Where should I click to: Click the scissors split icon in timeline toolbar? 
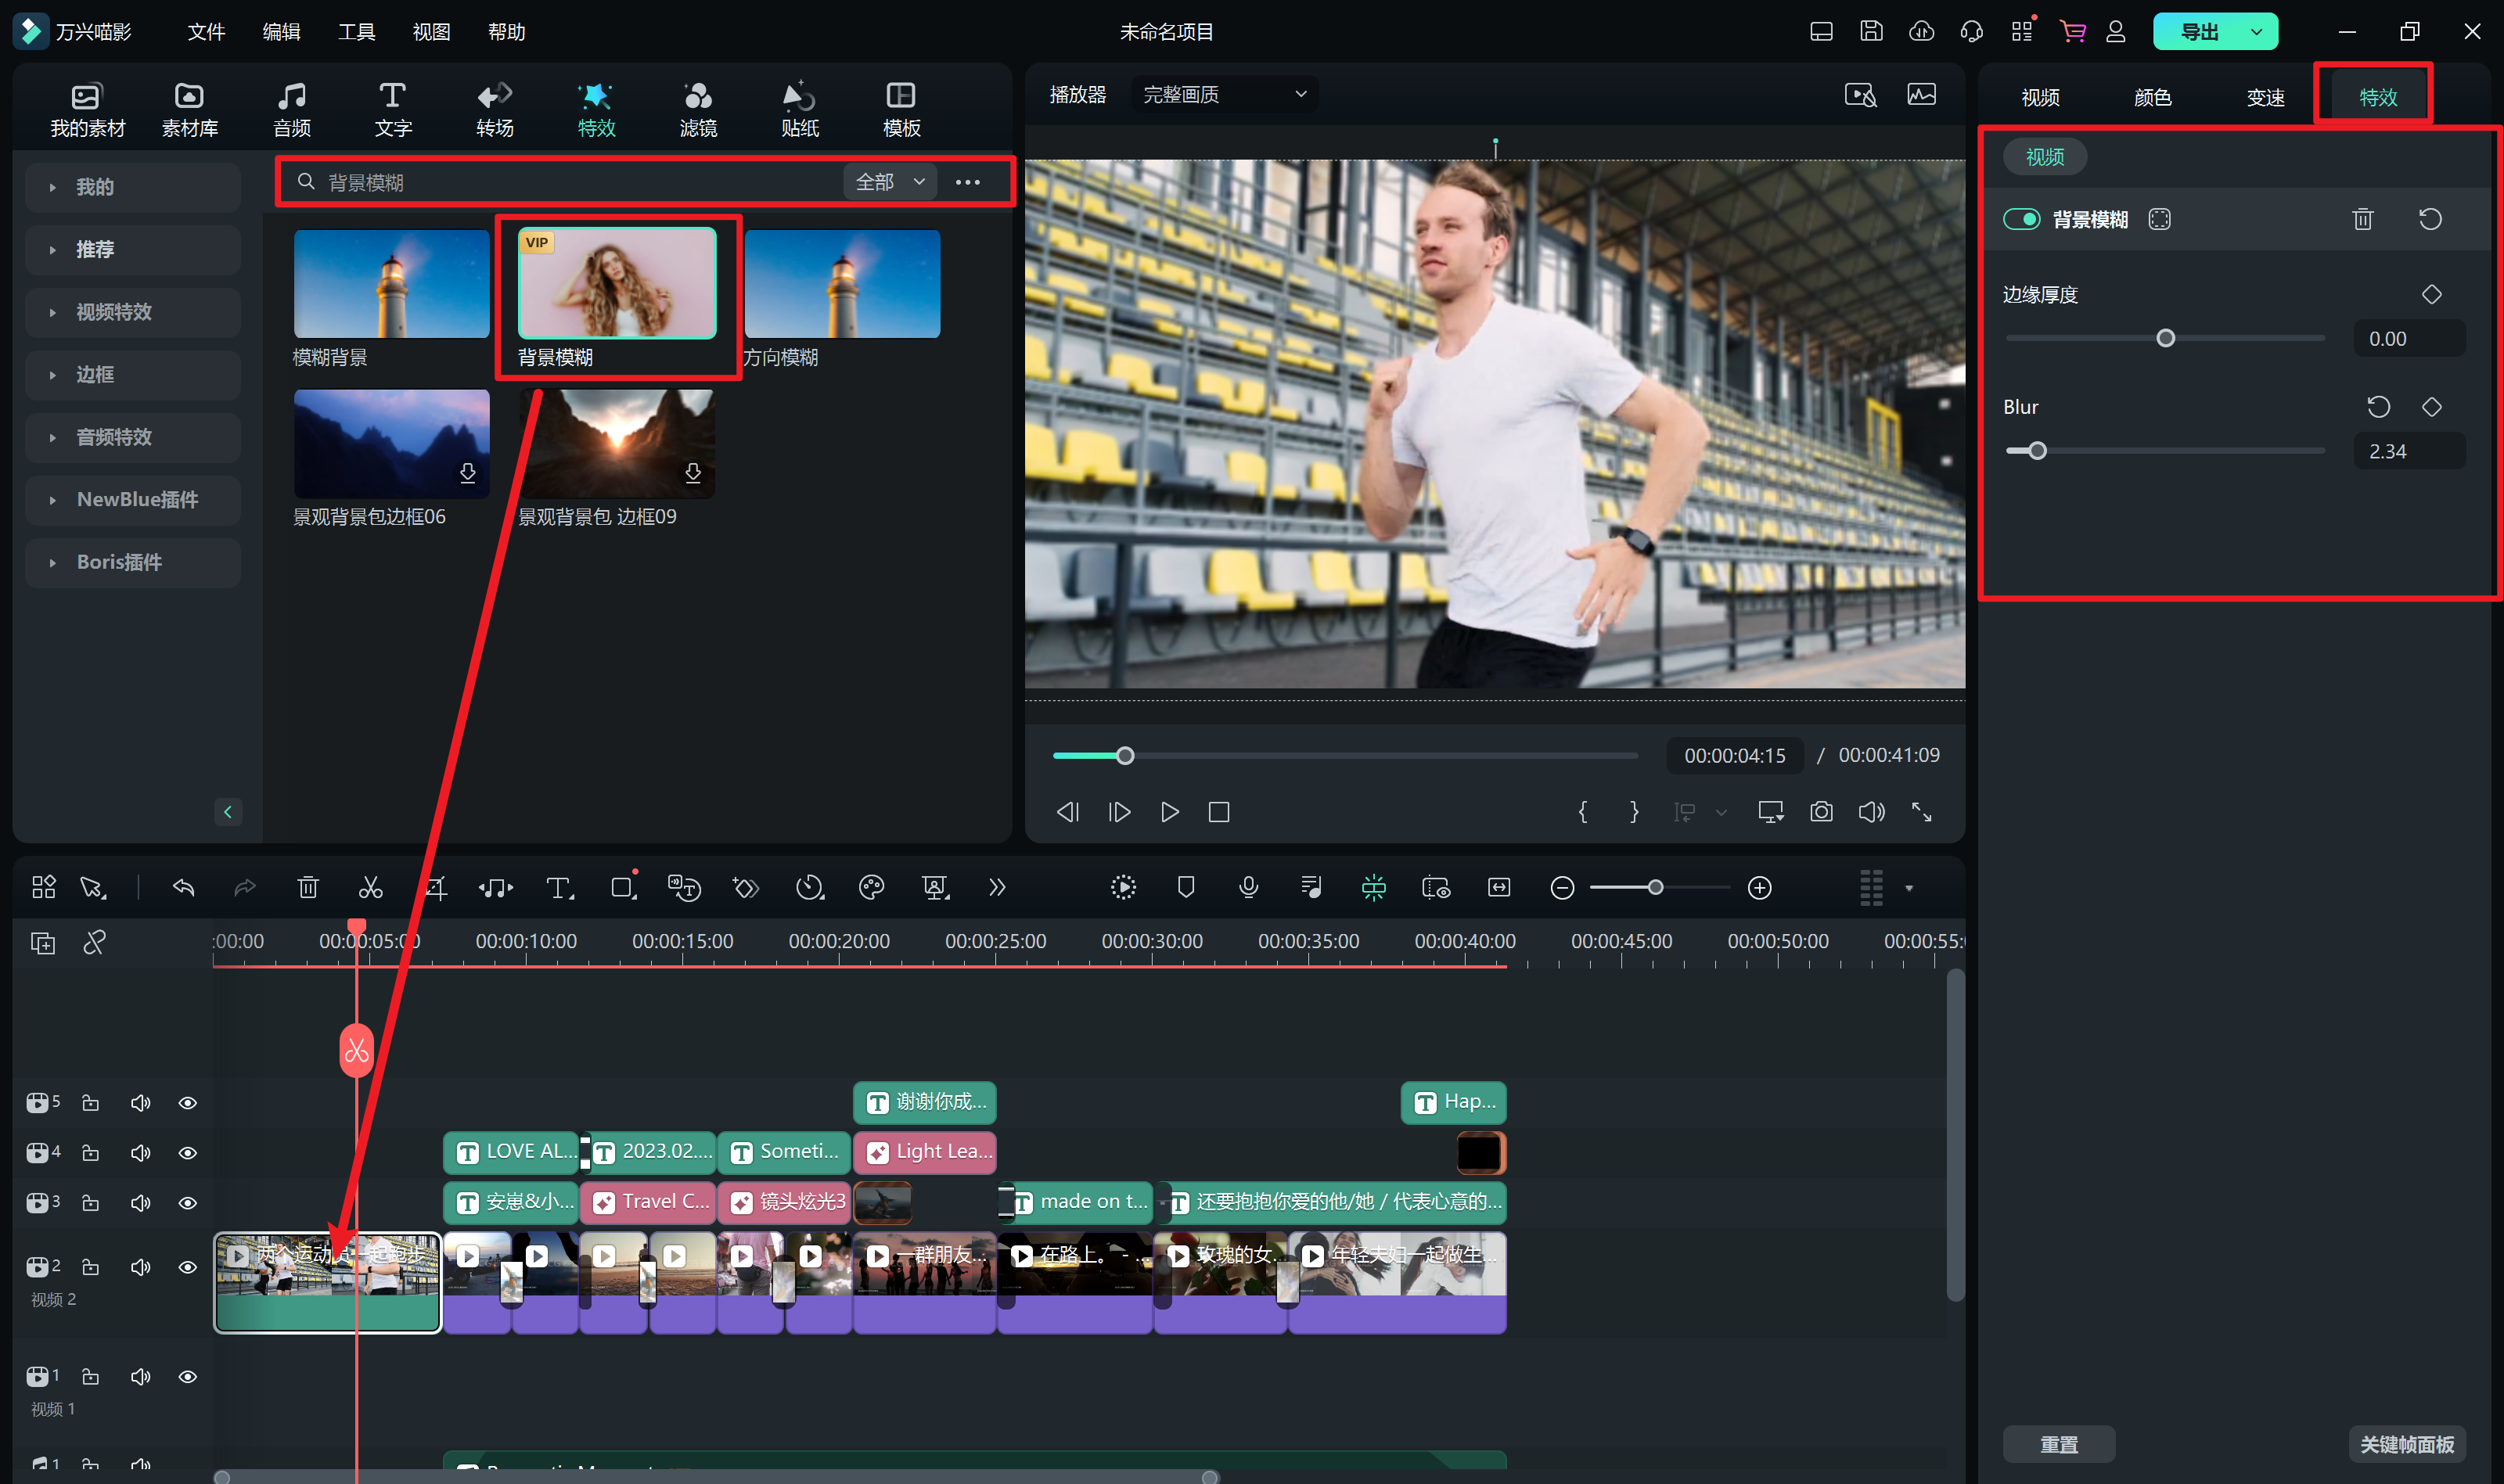point(370,887)
